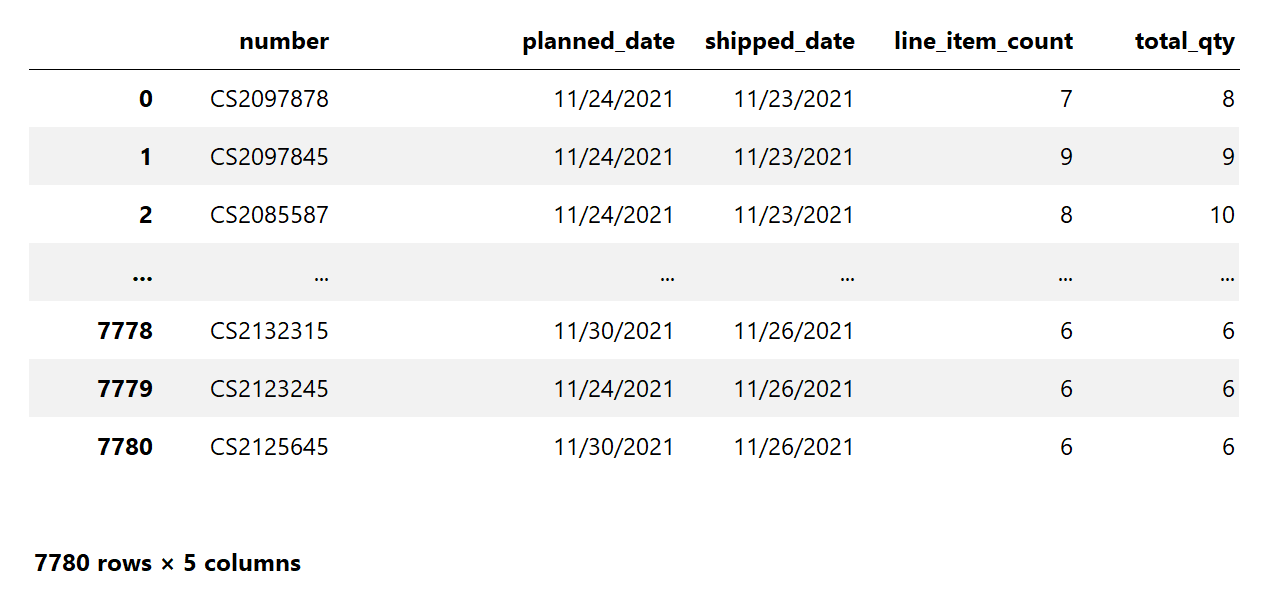
Task: Click the total_qty column header
Action: coord(1184,42)
